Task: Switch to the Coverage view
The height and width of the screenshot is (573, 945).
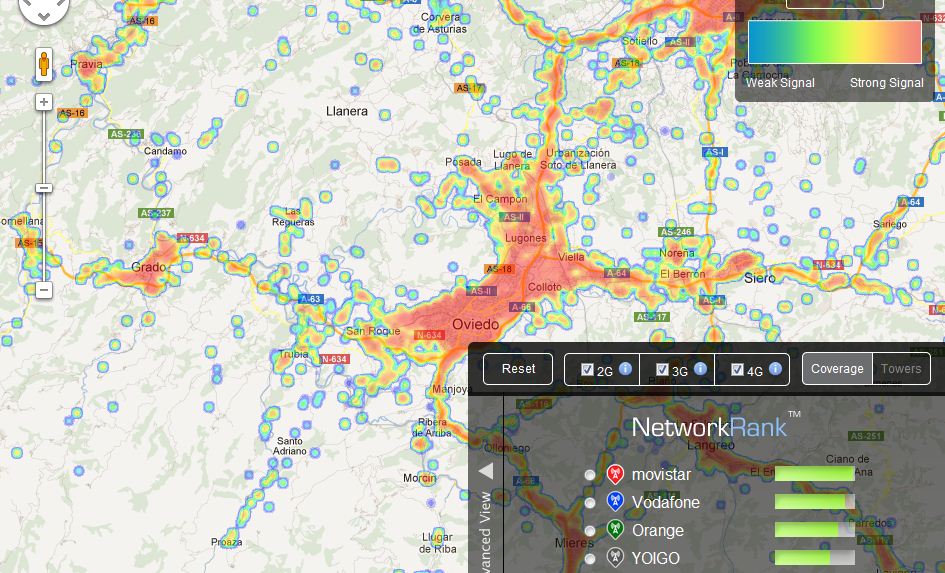Action: coord(837,369)
